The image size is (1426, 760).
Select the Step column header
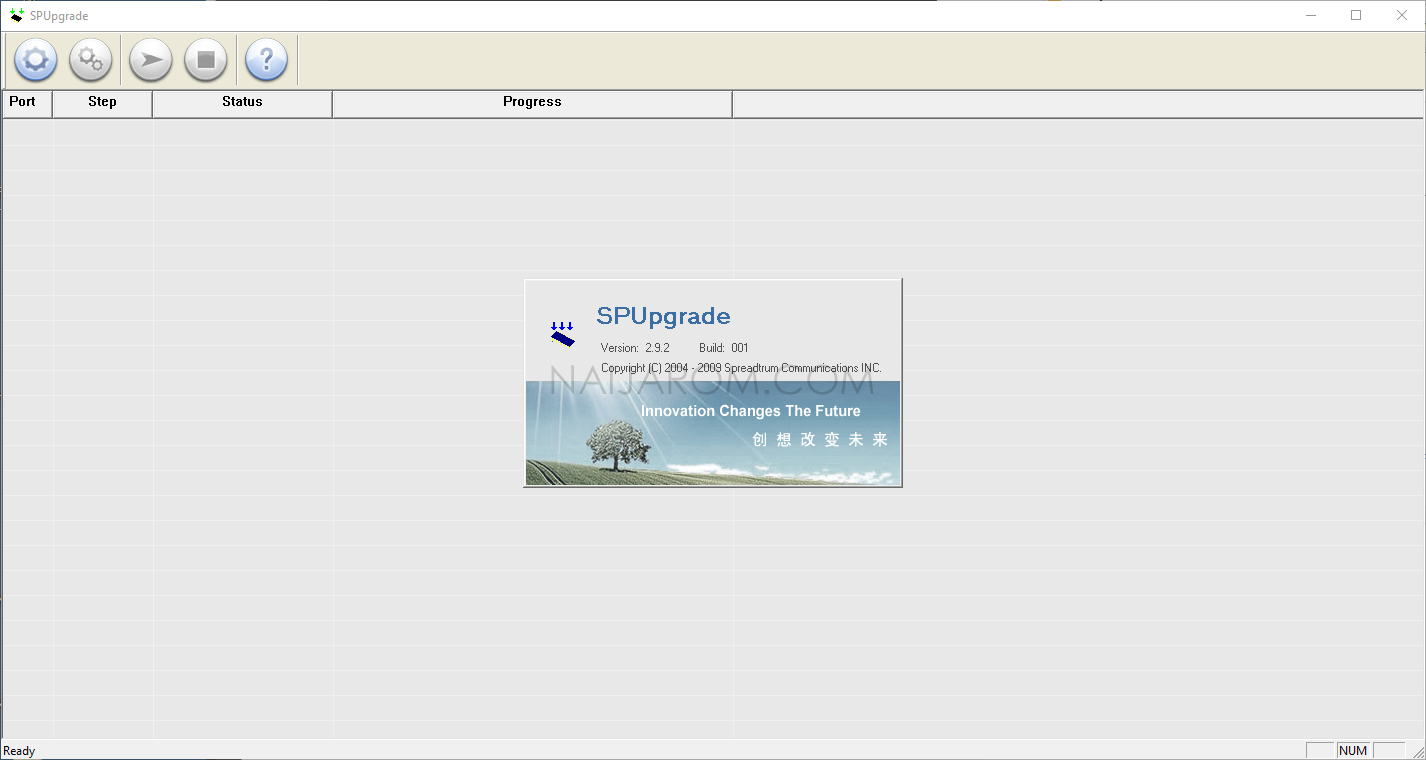click(x=102, y=104)
